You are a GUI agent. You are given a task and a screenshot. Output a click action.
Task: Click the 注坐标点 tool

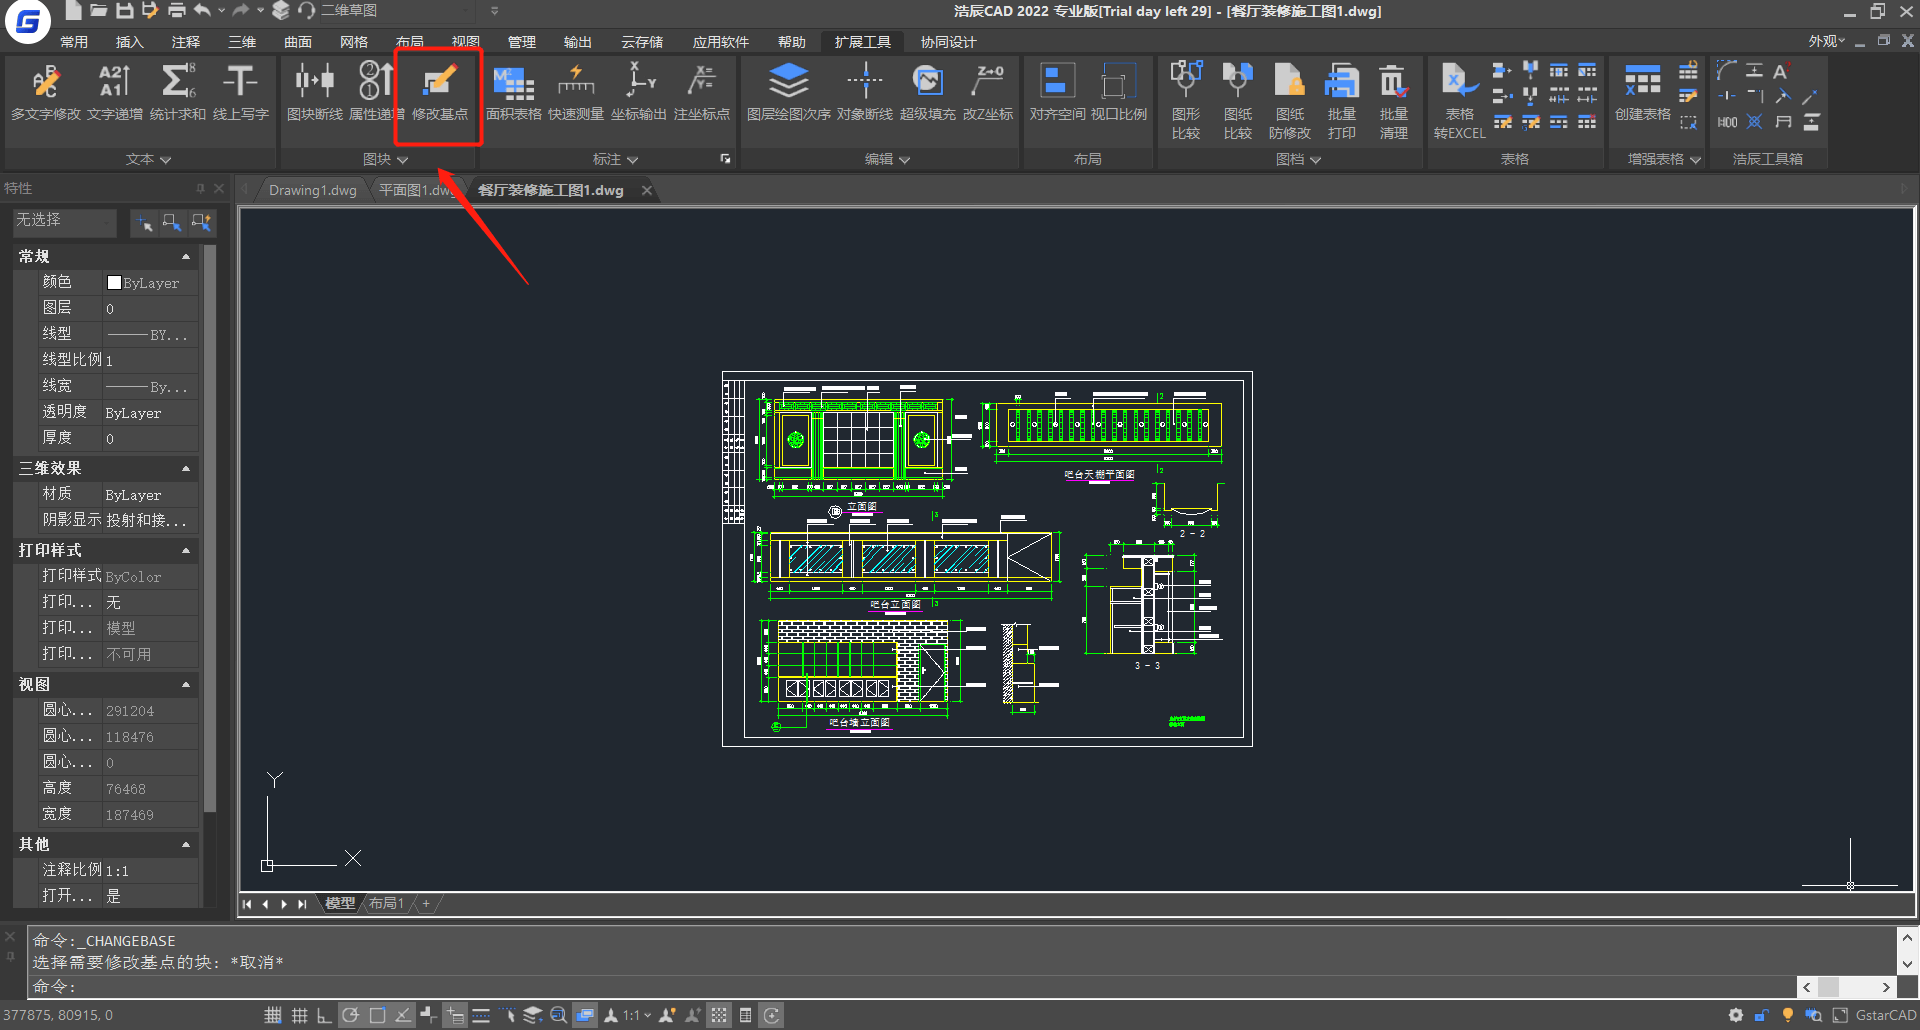point(702,92)
